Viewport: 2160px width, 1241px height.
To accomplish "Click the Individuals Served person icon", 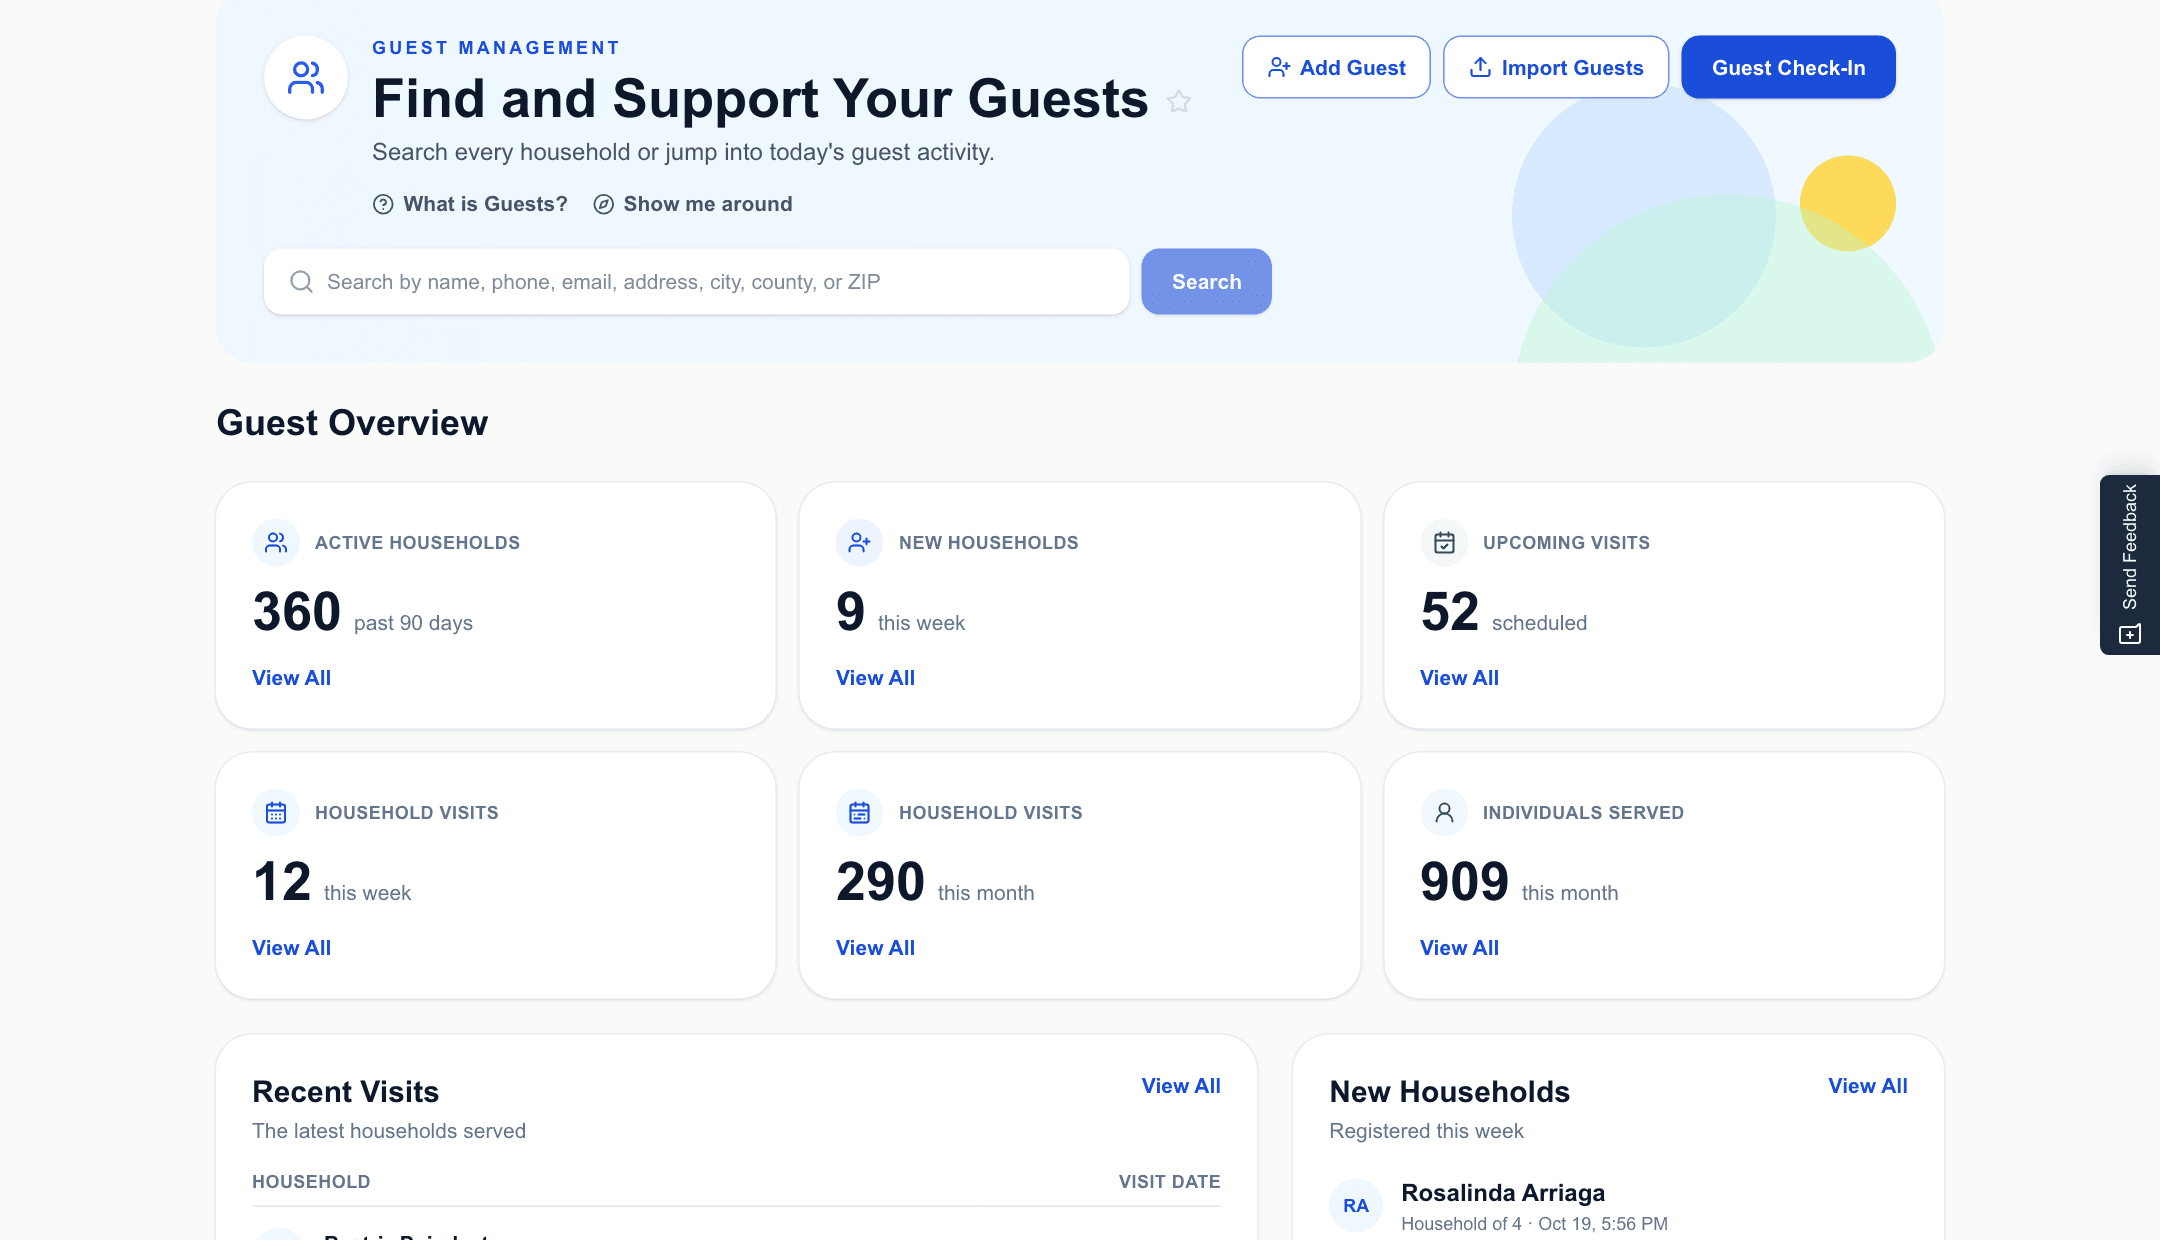I will (1444, 813).
